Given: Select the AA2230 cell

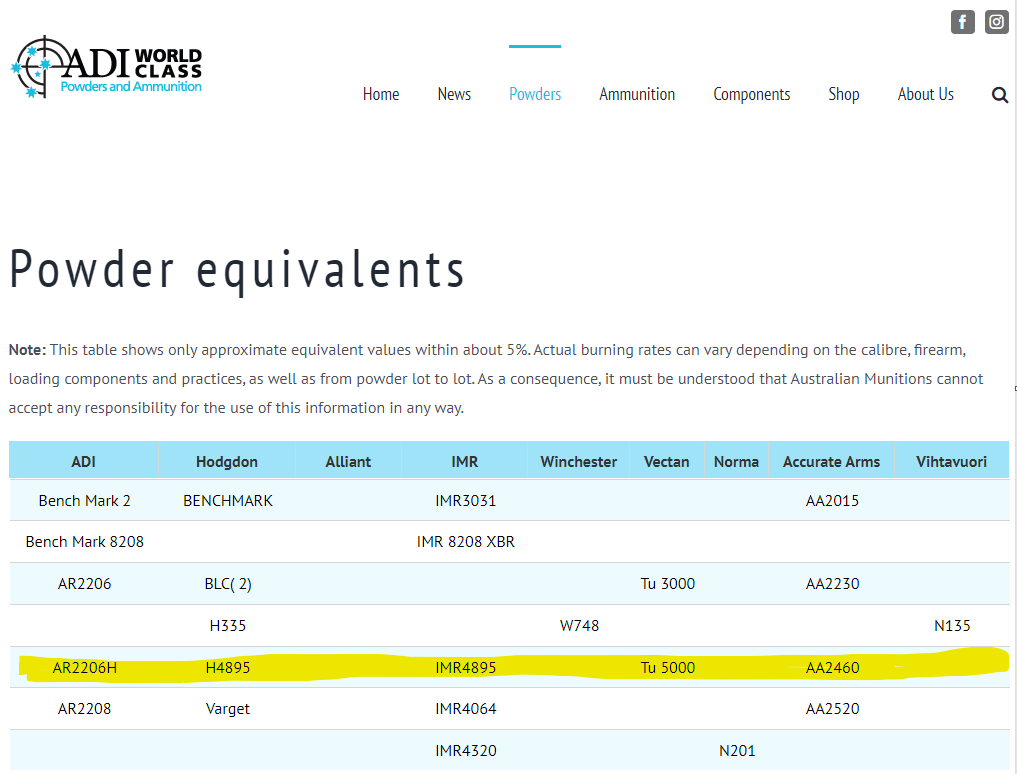Looking at the screenshot, I should point(832,584).
